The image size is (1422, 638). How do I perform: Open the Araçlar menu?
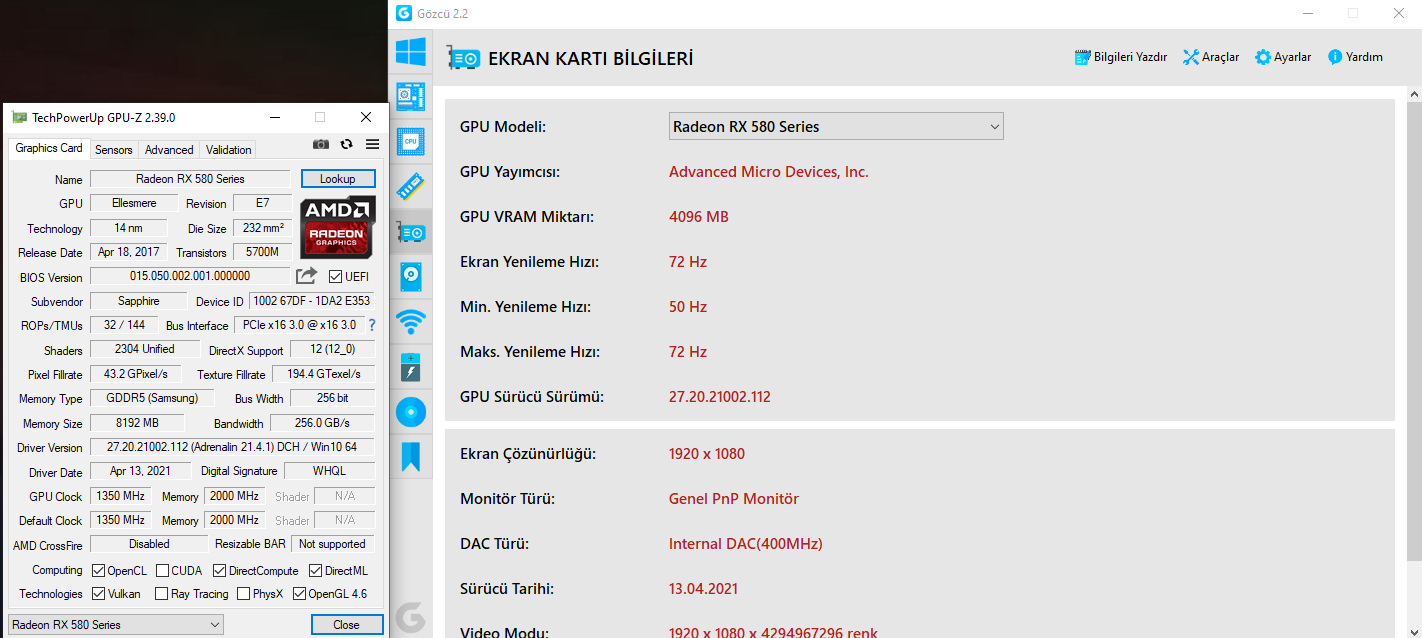(x=1211, y=57)
